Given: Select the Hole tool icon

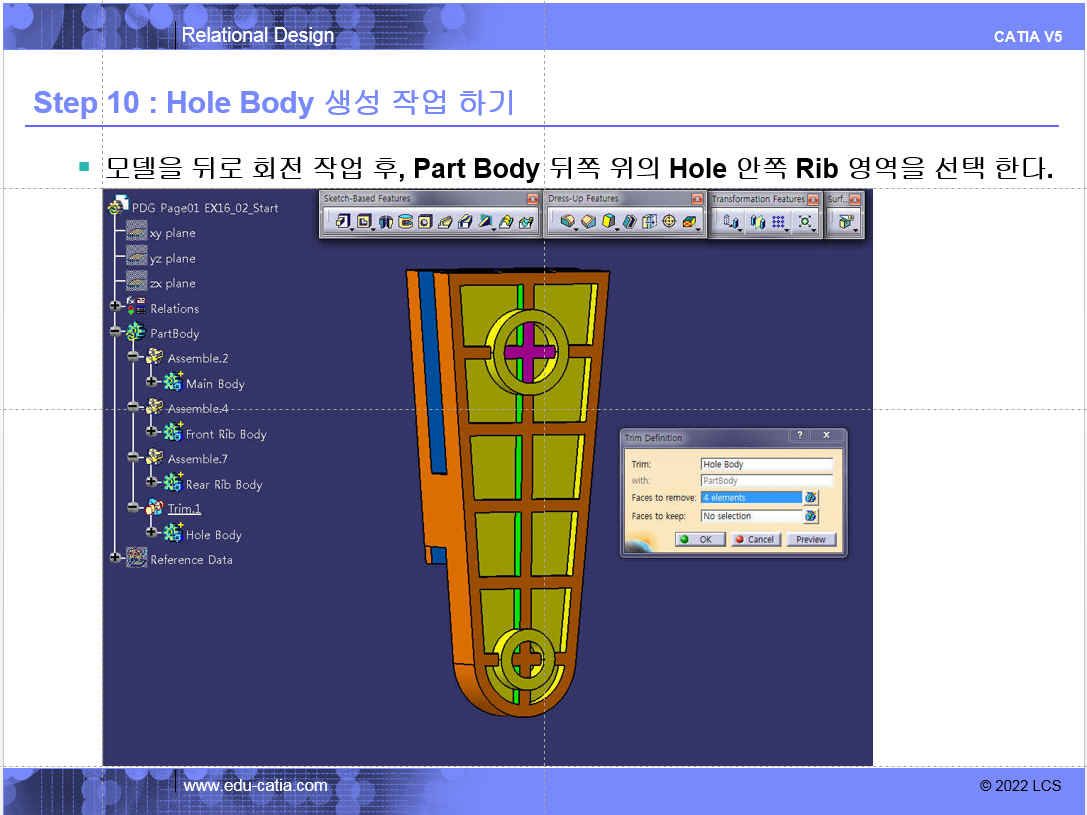Looking at the screenshot, I should [x=424, y=222].
